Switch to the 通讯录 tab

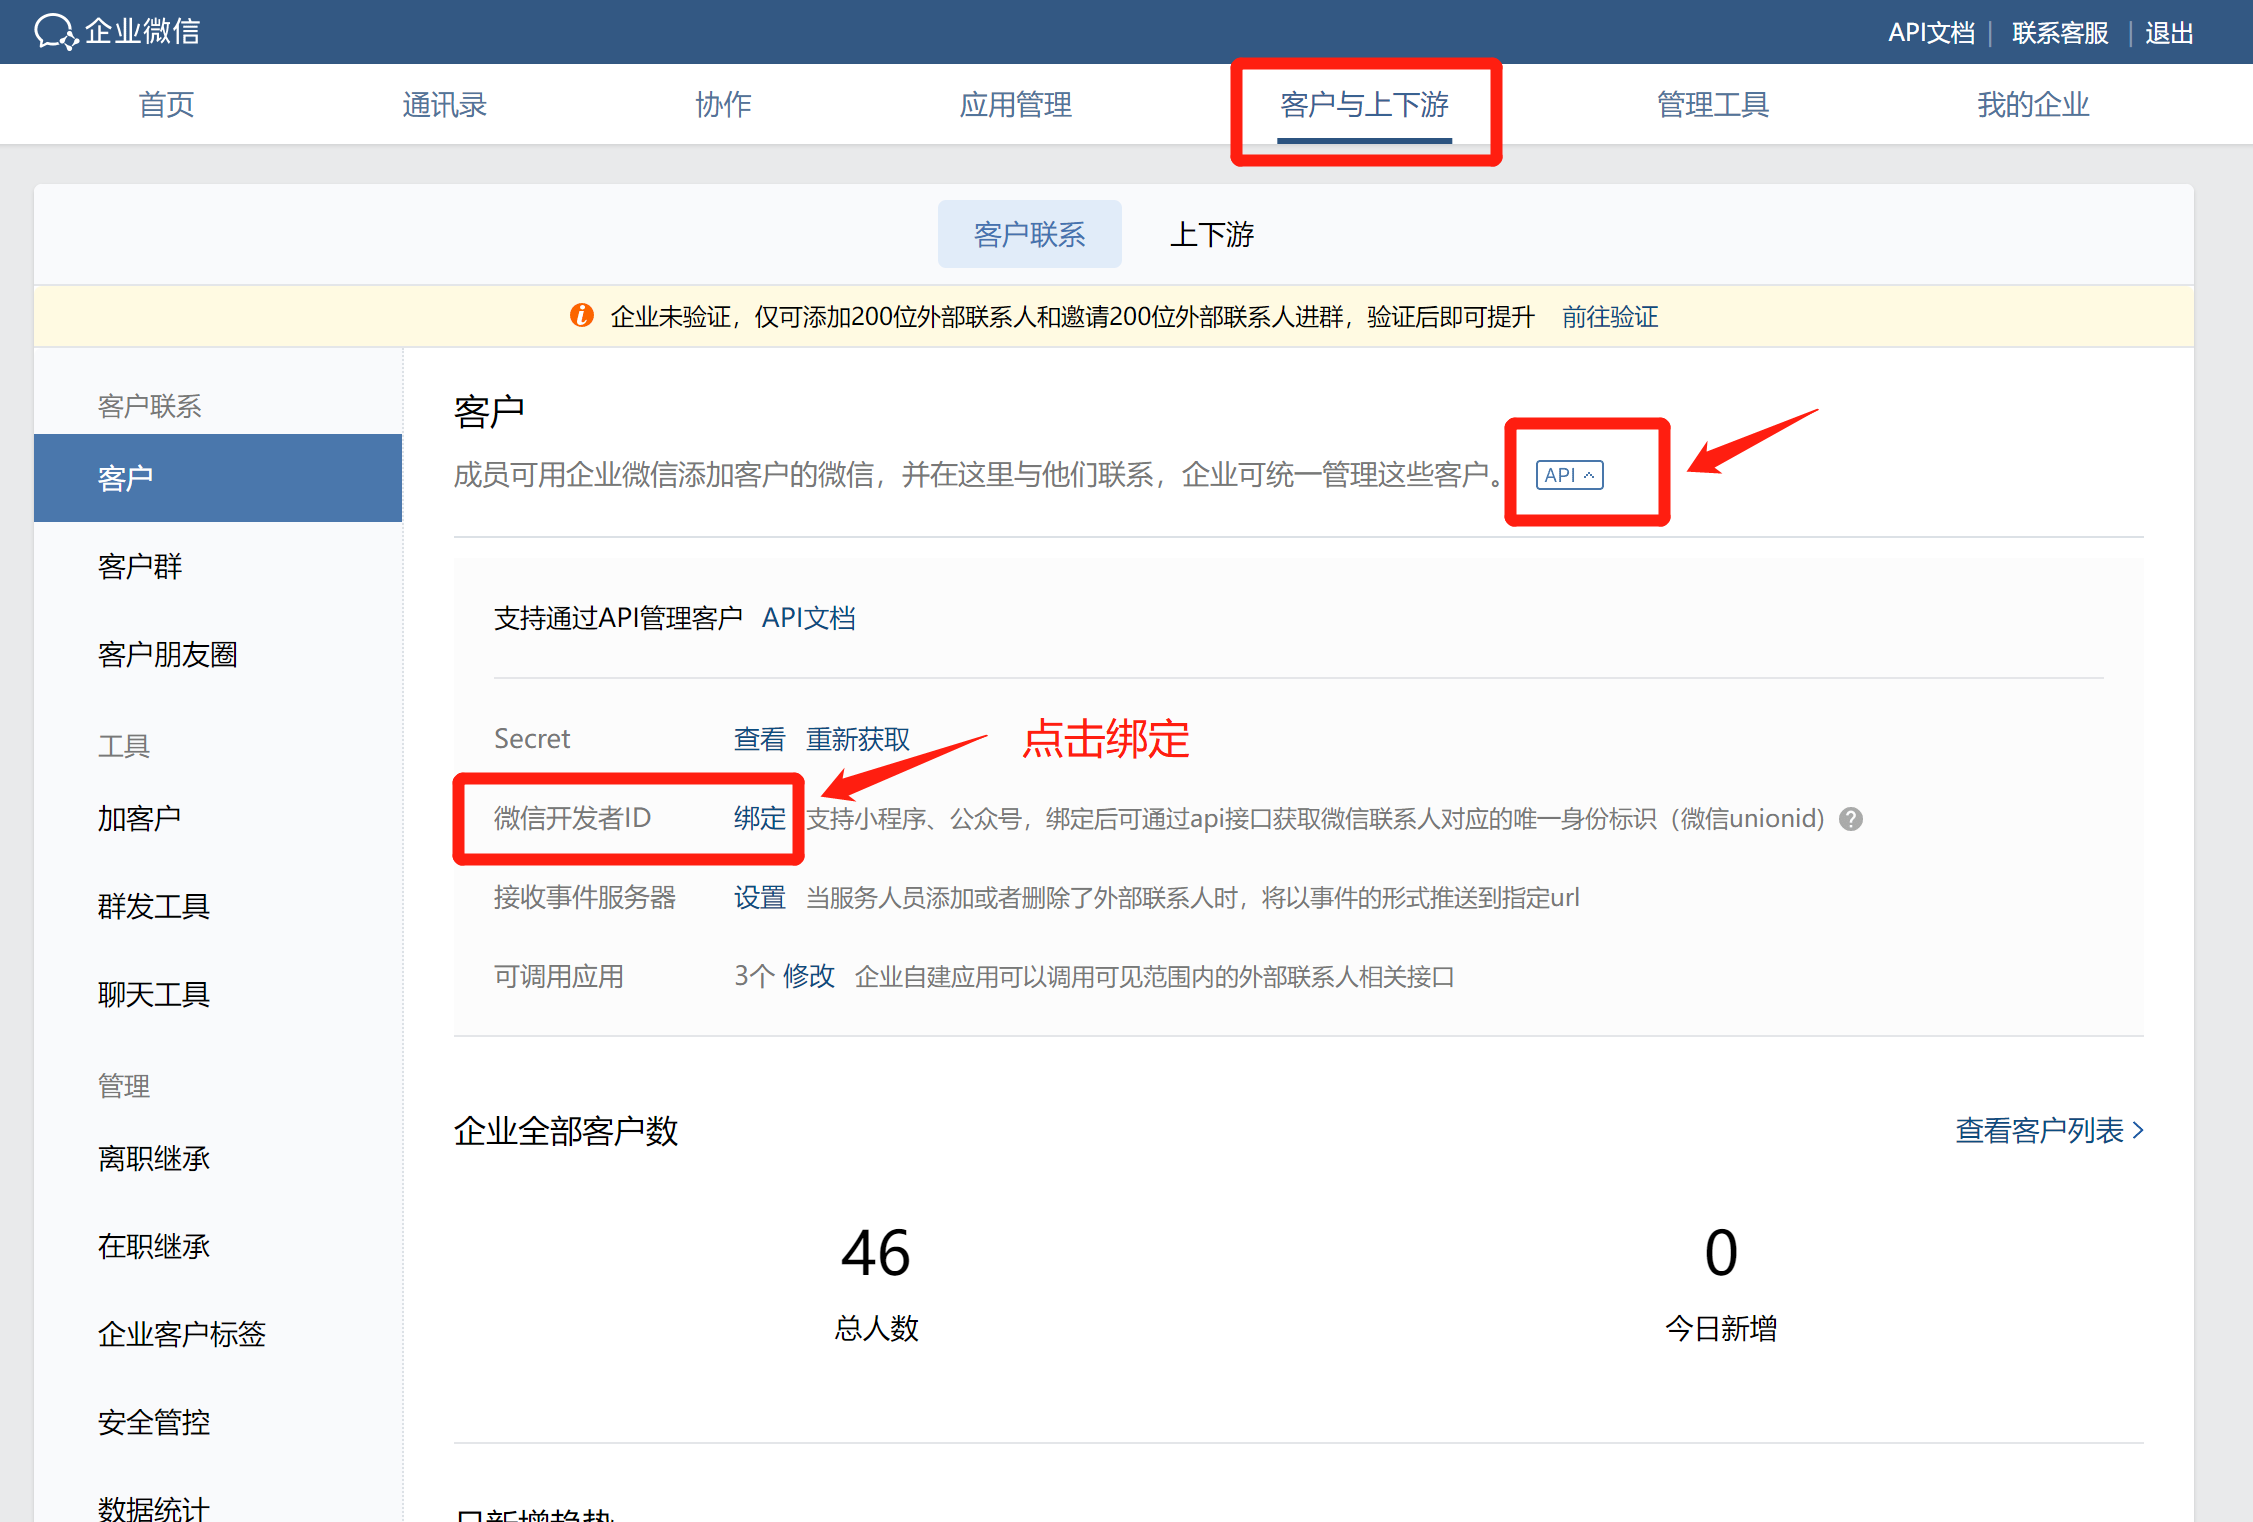pyautogui.click(x=444, y=104)
